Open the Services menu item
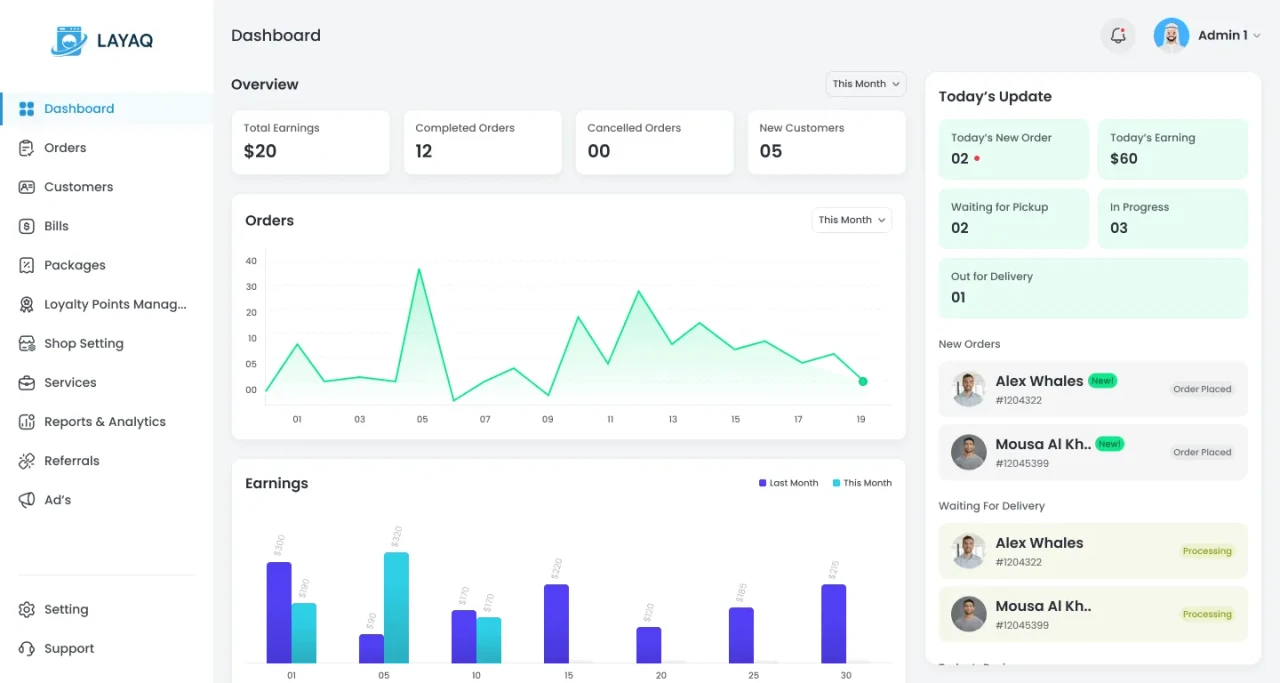The height and width of the screenshot is (683, 1280). tap(70, 382)
